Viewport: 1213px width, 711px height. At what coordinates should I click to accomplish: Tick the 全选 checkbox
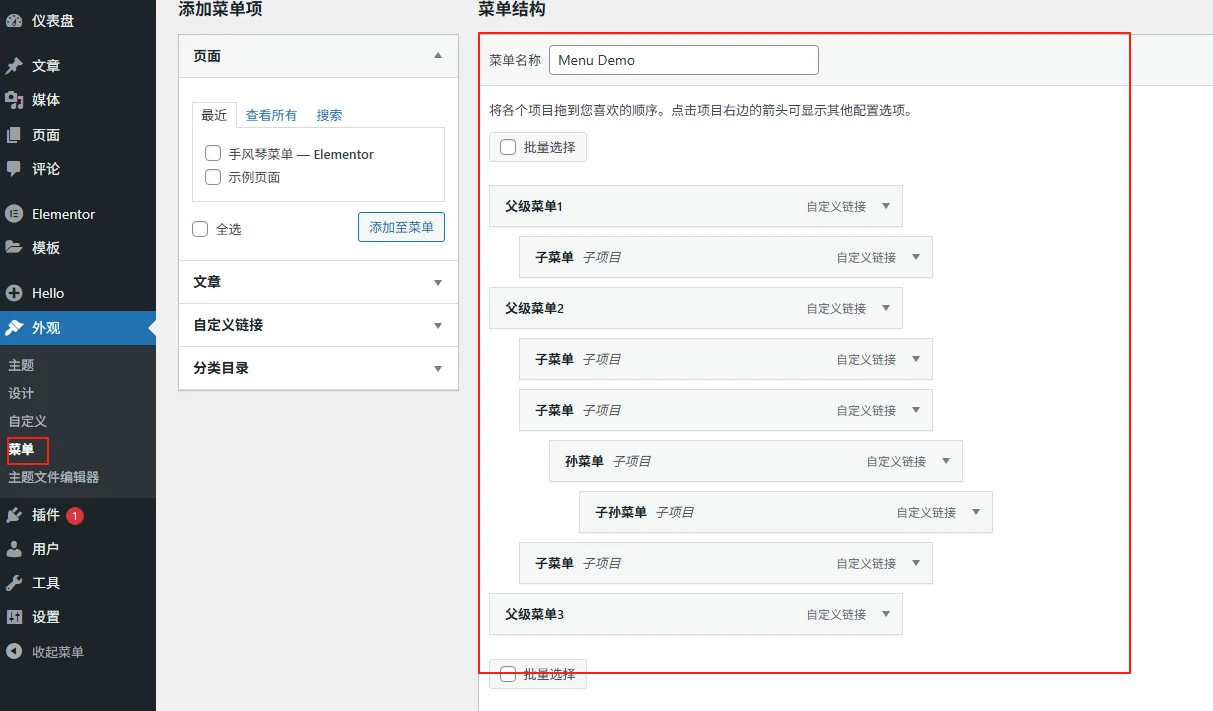click(200, 229)
